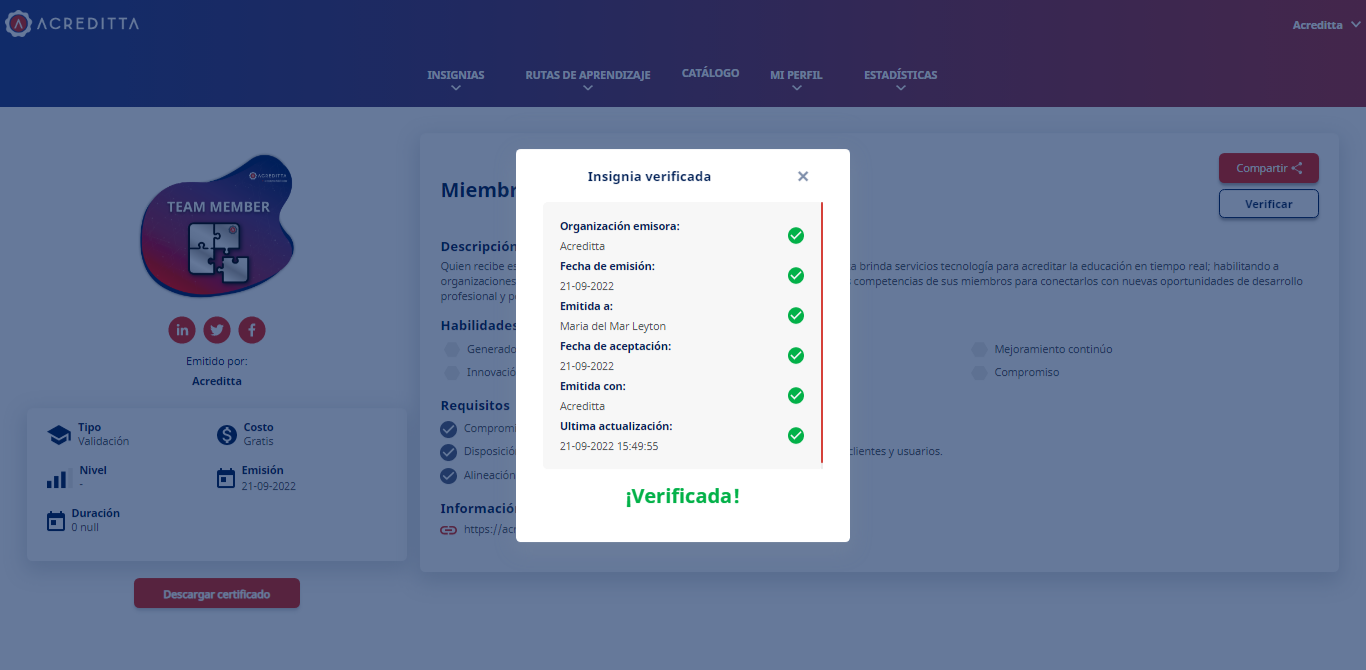Click the Gratis cost value

tap(258, 441)
